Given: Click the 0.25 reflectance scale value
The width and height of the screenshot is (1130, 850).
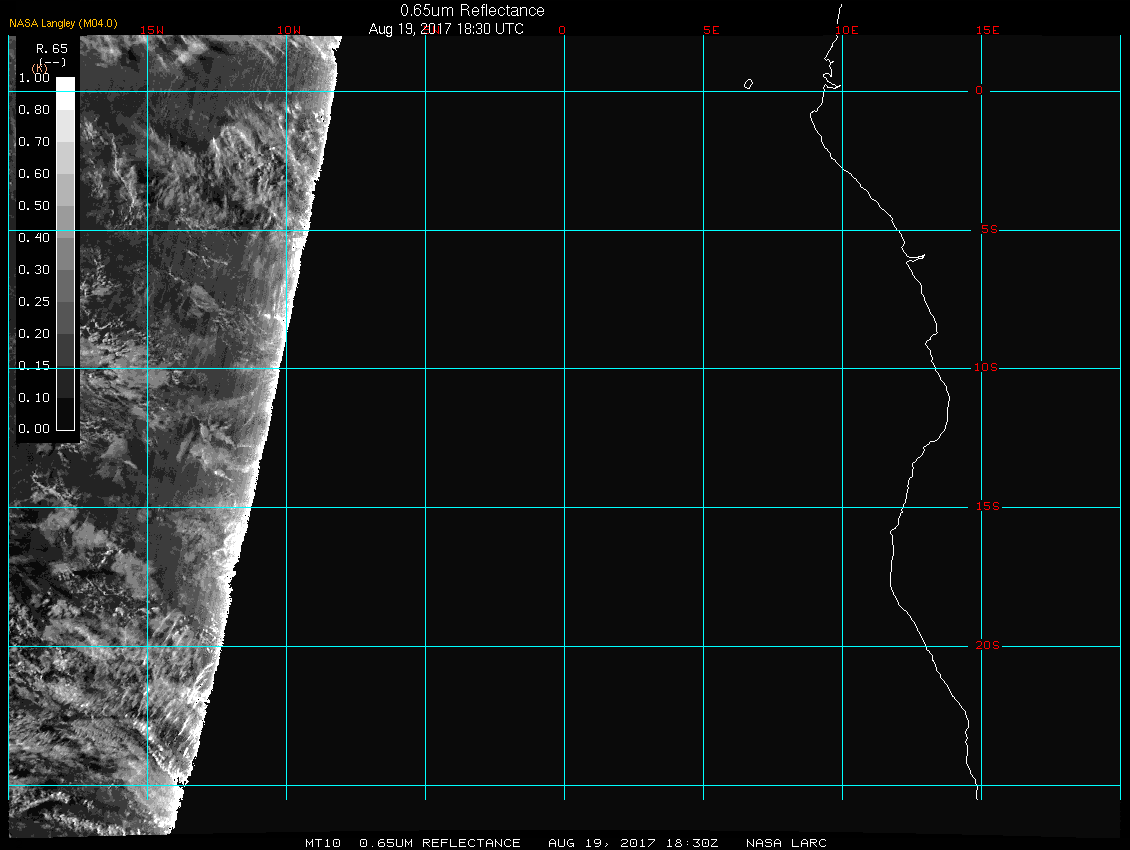Looking at the screenshot, I should pyautogui.click(x=34, y=301).
